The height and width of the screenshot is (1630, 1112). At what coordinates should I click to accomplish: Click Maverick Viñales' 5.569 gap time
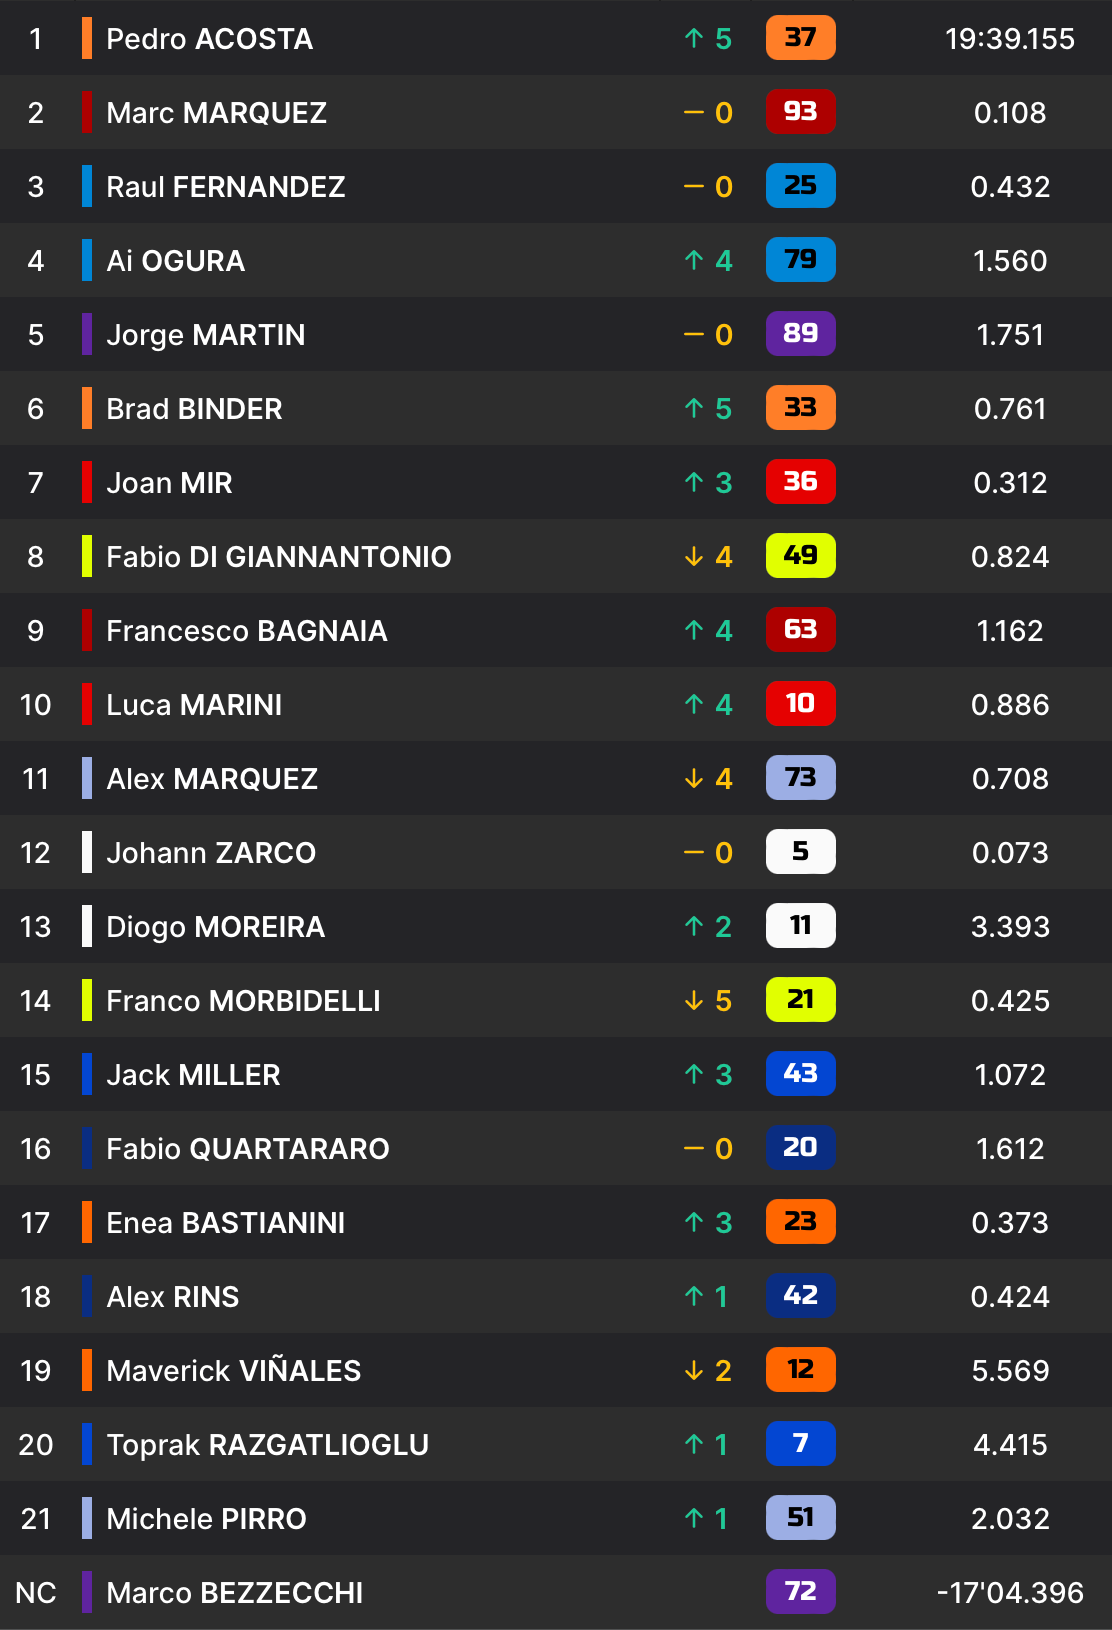coord(1010,1371)
